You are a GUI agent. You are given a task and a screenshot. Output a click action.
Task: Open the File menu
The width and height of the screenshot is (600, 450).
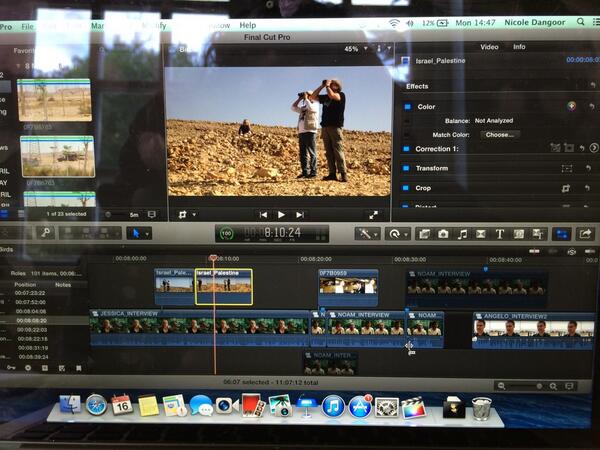28,27
